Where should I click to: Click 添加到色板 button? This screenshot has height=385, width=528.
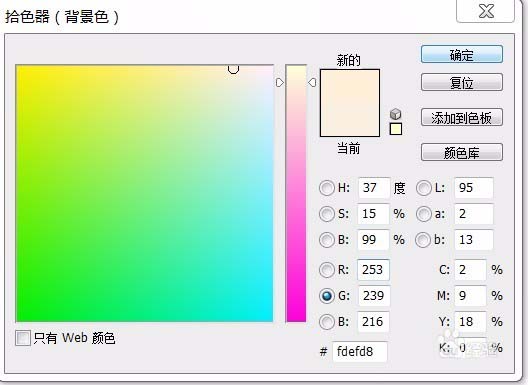462,117
